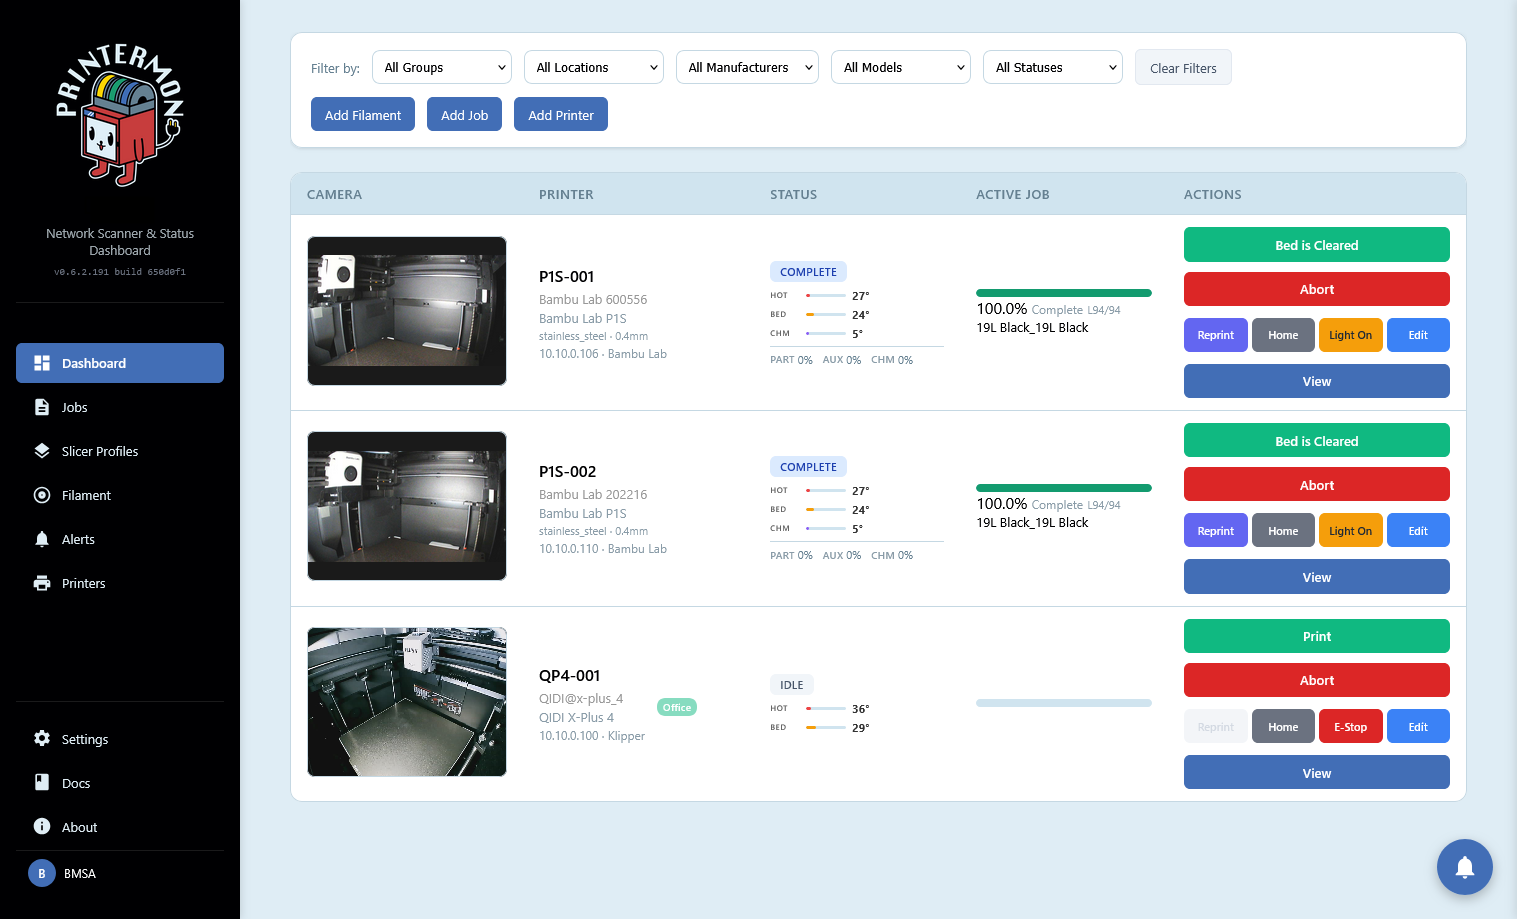Expand the All Manufacturers dropdown
Screen dimensions: 1517x919
click(x=746, y=67)
